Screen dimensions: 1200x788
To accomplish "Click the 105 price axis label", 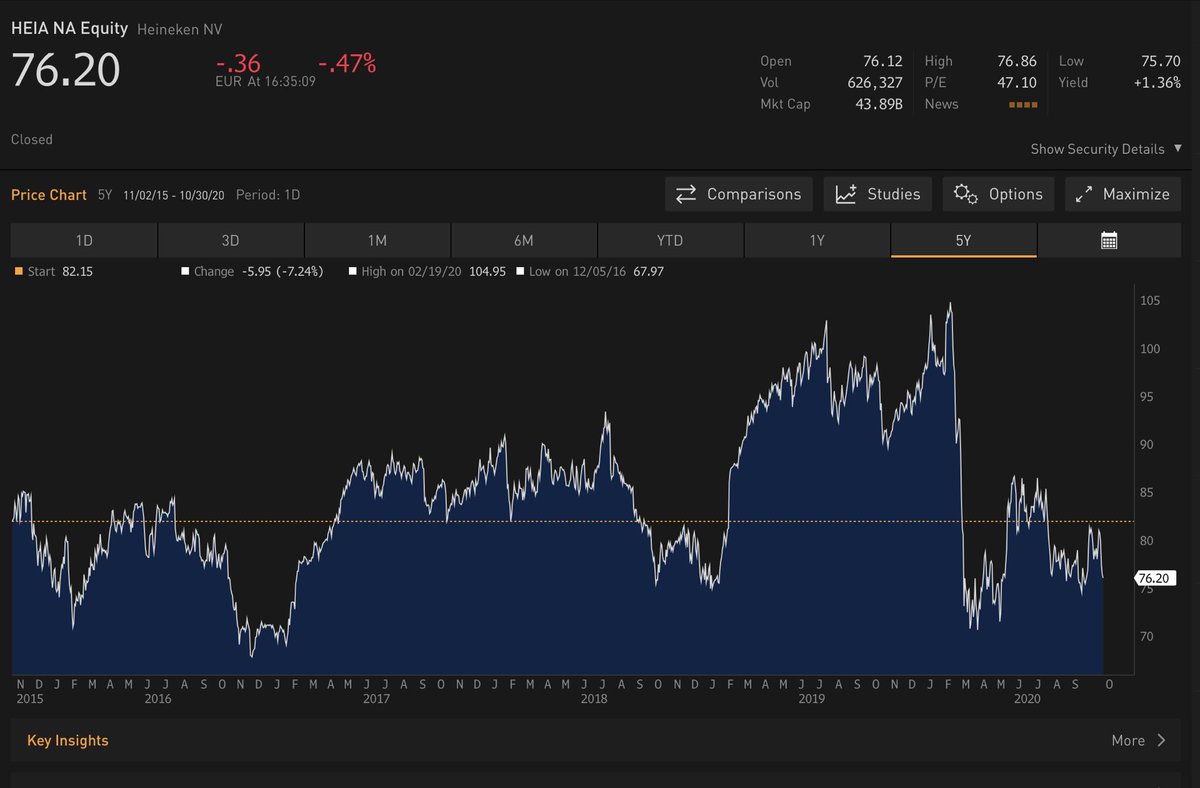I will 1149,302.
